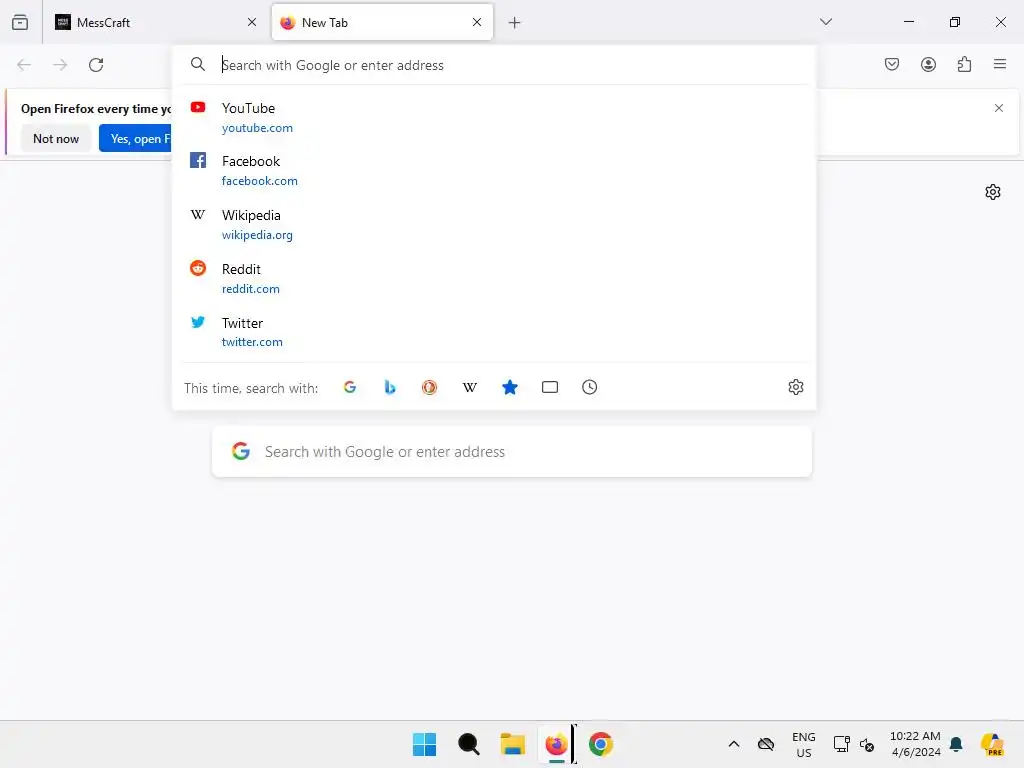Open the Extensions puzzle icon
This screenshot has width=1024, height=768.
click(964, 64)
